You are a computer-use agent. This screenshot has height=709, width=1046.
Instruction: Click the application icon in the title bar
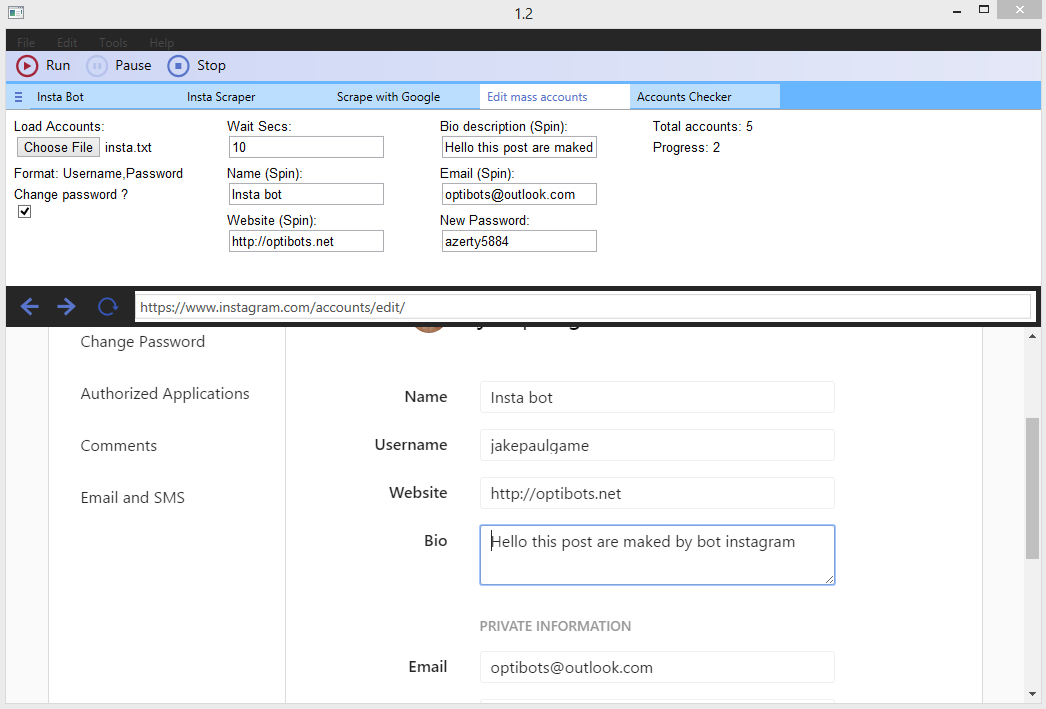pos(16,13)
